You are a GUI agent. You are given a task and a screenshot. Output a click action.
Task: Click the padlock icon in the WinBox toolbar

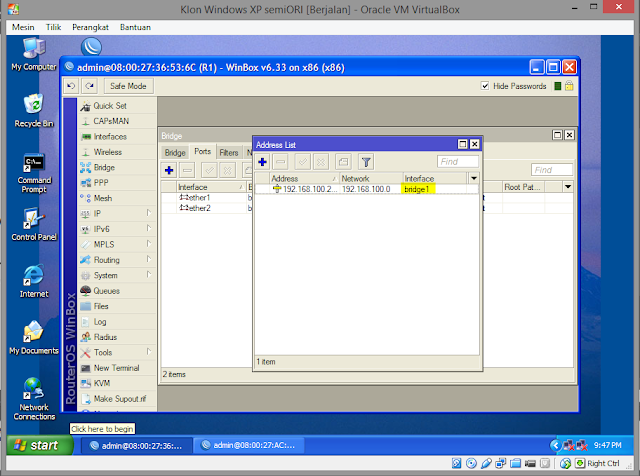pyautogui.click(x=569, y=86)
